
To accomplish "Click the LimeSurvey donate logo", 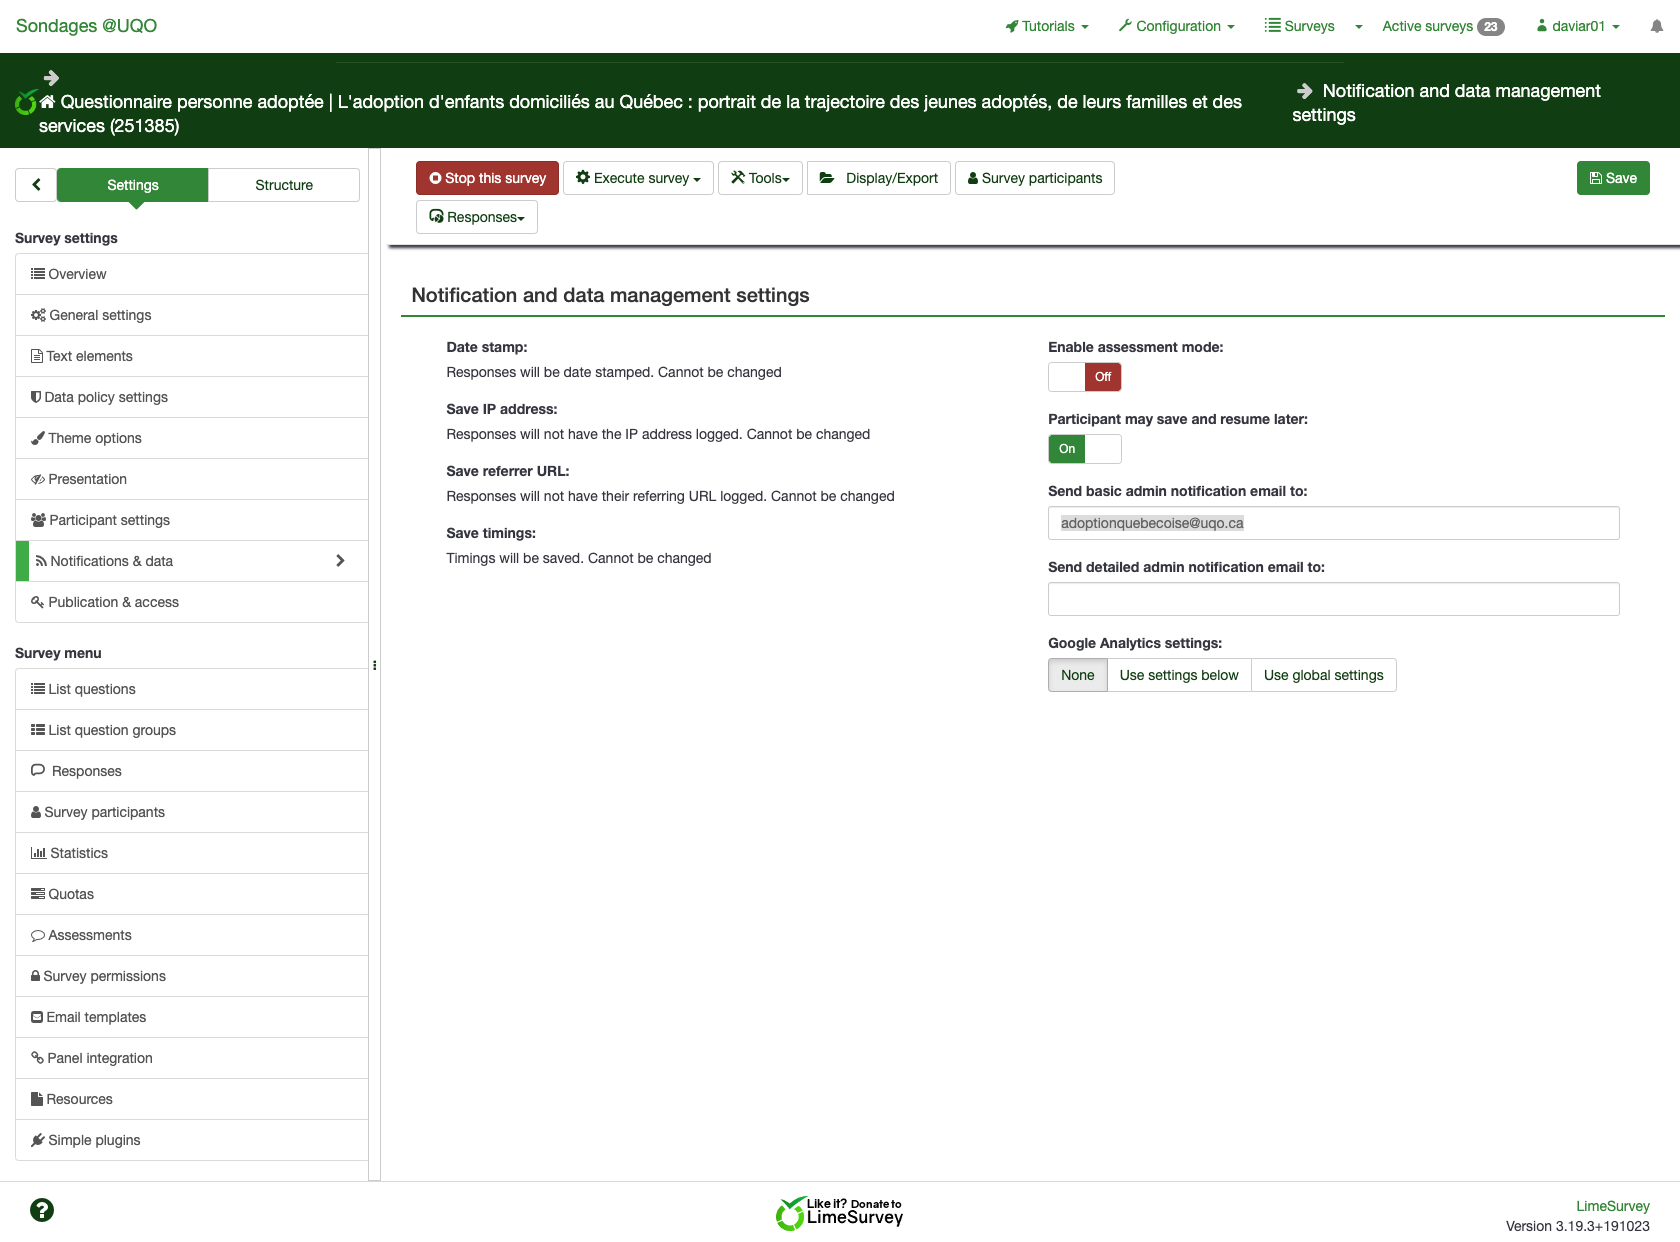I will [839, 1213].
